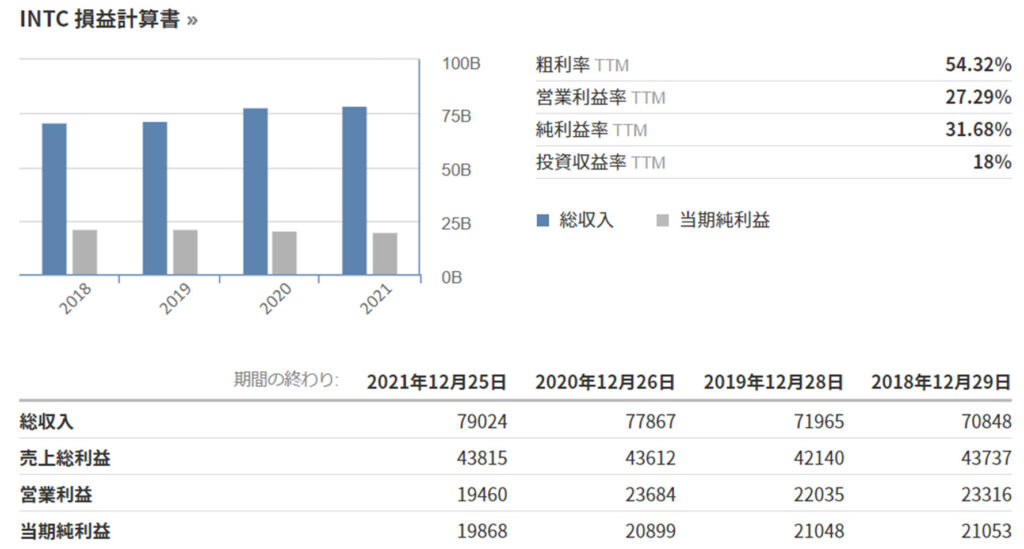Viewport: 1024px width, 549px height.
Task: Click the 2018 x-axis year label
Action: [75, 299]
